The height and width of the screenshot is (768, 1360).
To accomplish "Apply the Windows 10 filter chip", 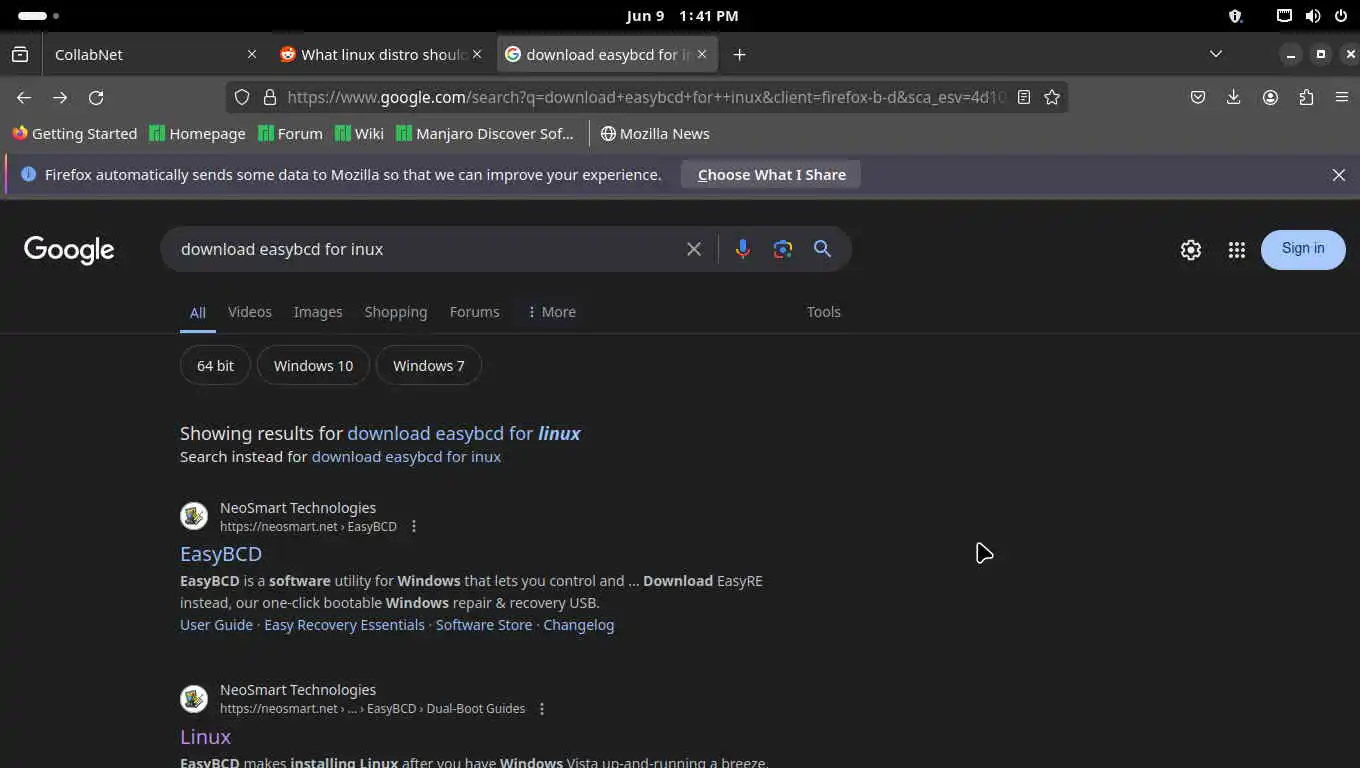I will tap(313, 366).
